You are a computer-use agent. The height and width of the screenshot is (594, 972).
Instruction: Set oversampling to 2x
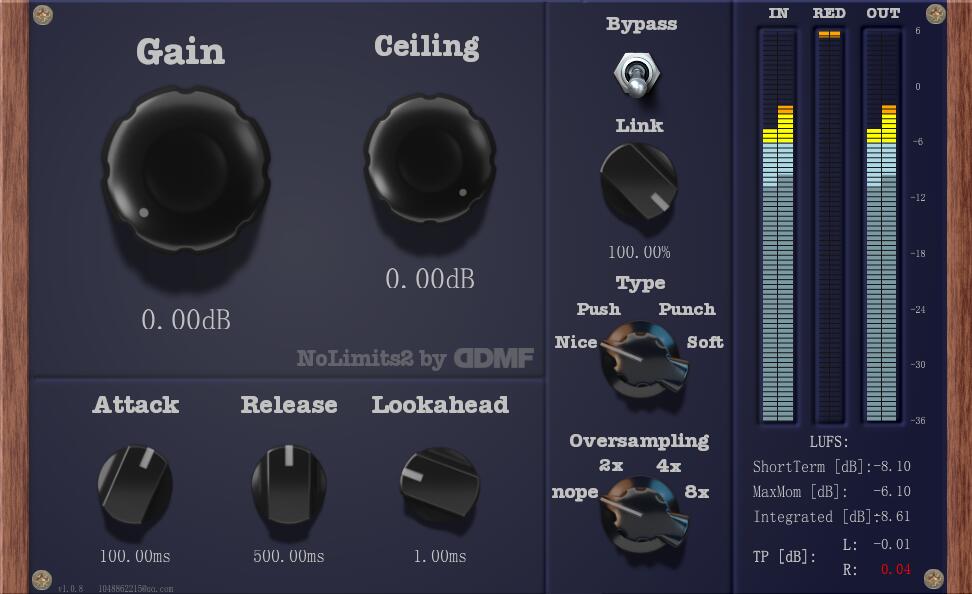click(x=611, y=465)
